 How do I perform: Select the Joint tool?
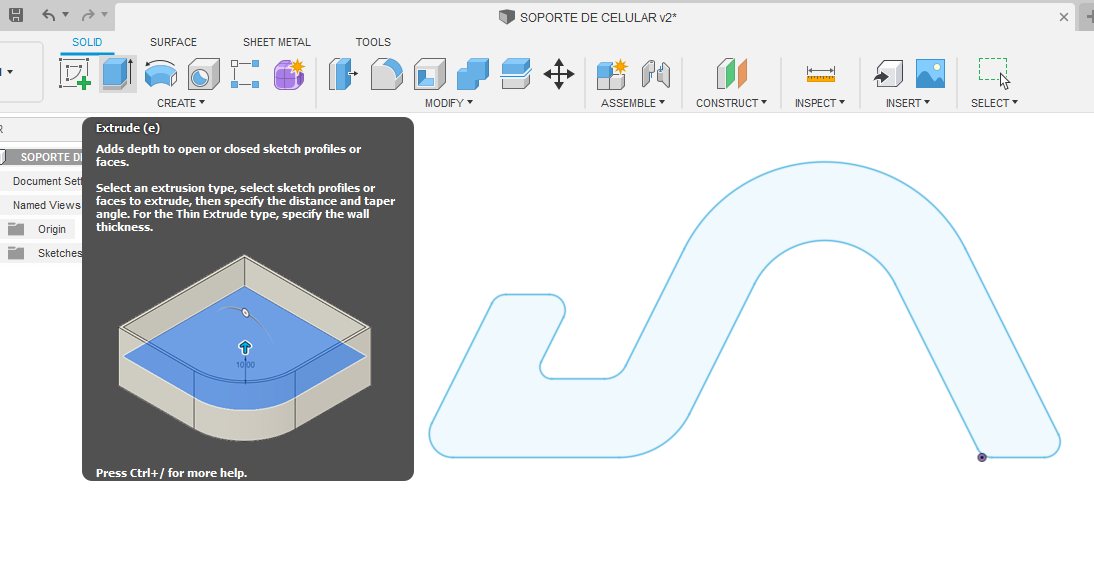pos(655,73)
